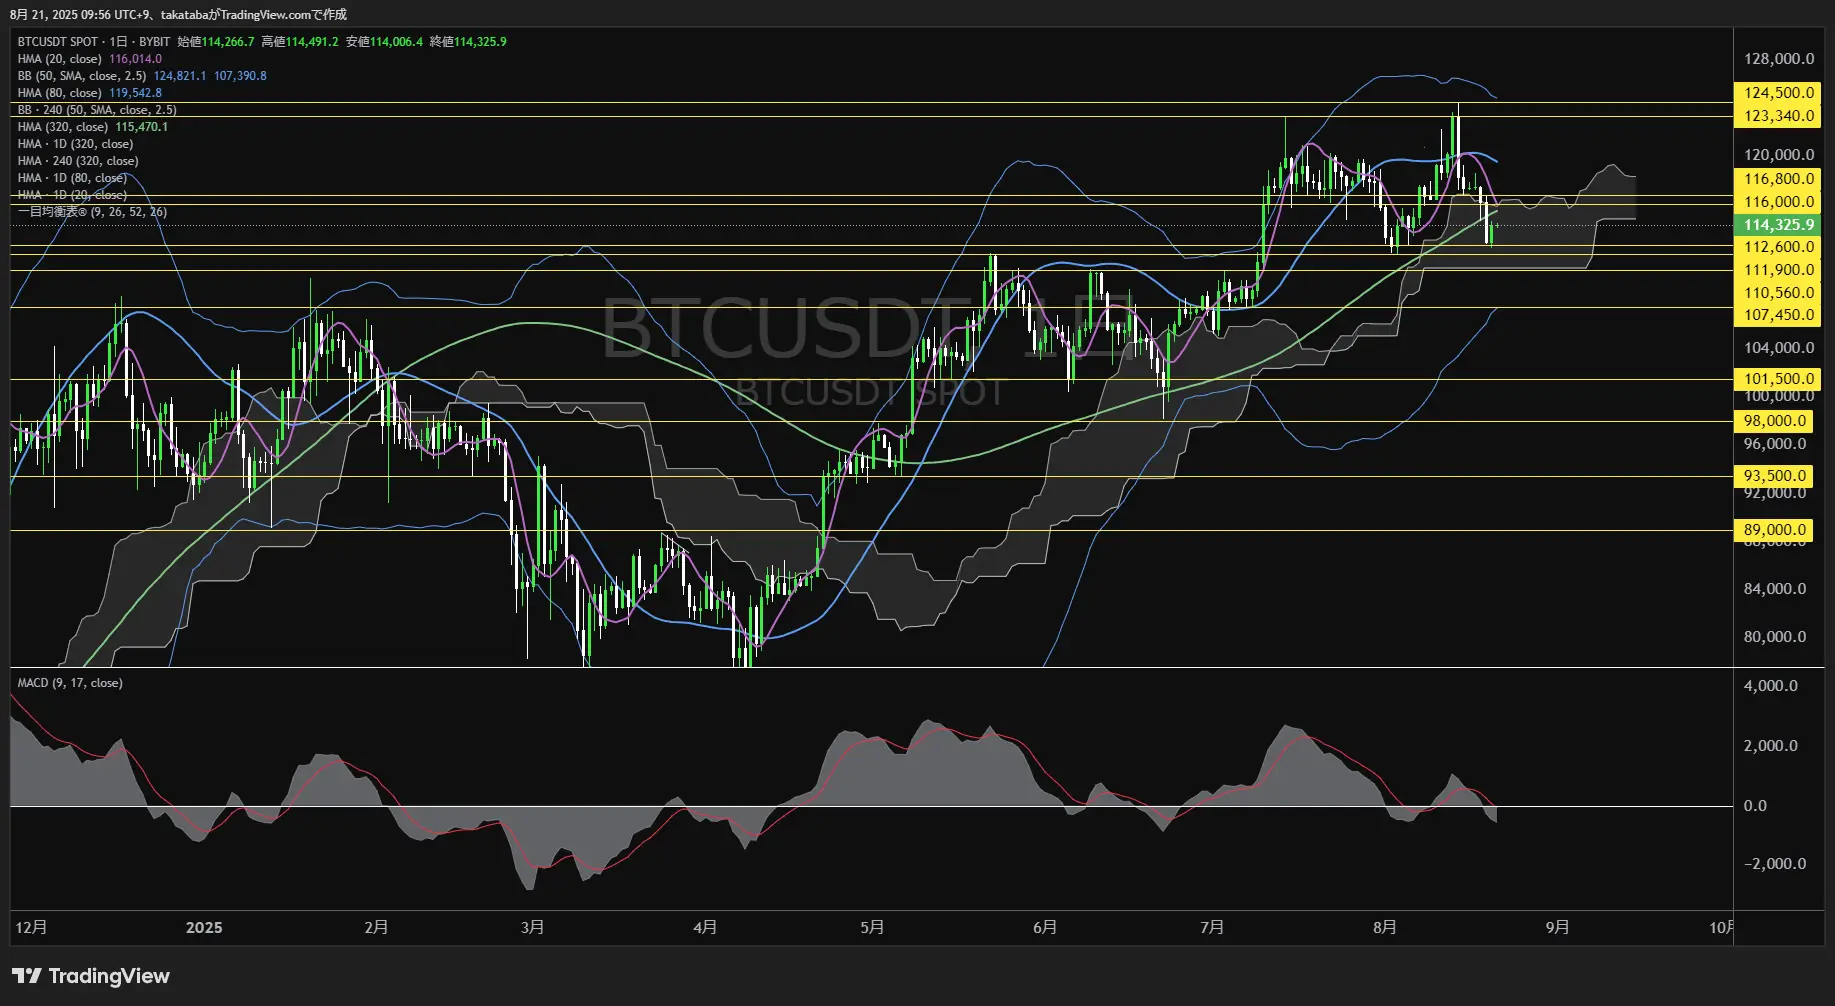Click the green current price label 114,325.9
This screenshot has height=1006, width=1835.
pyautogui.click(x=1778, y=225)
